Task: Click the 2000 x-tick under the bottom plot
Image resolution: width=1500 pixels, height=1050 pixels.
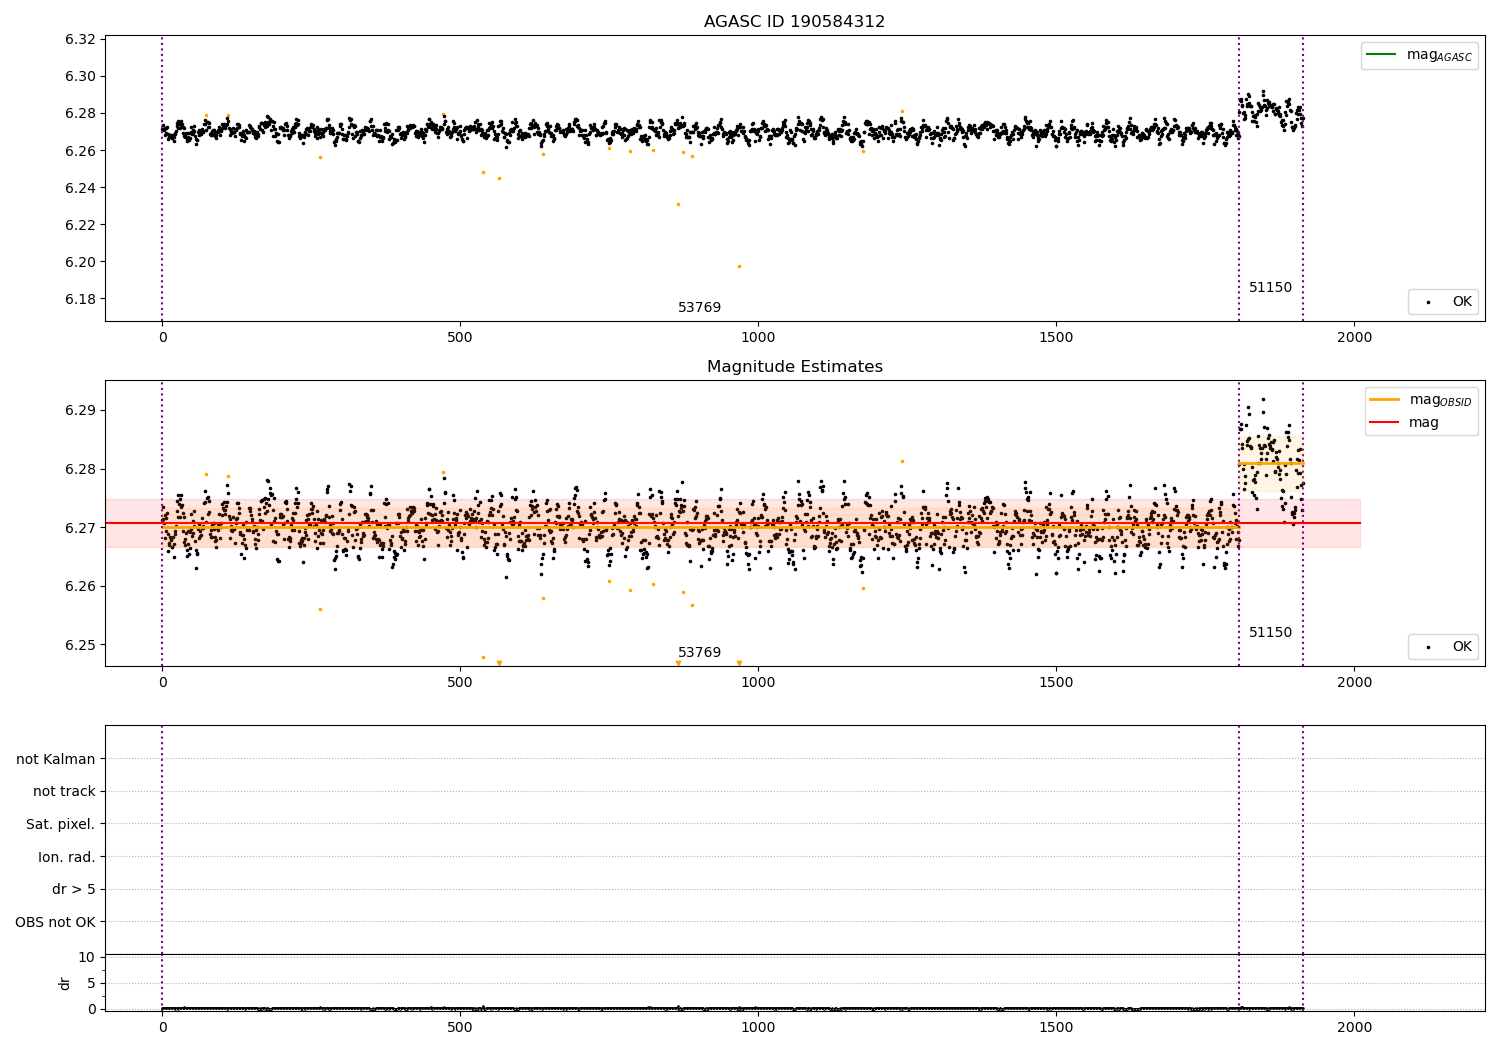Action: [x=1354, y=1027]
